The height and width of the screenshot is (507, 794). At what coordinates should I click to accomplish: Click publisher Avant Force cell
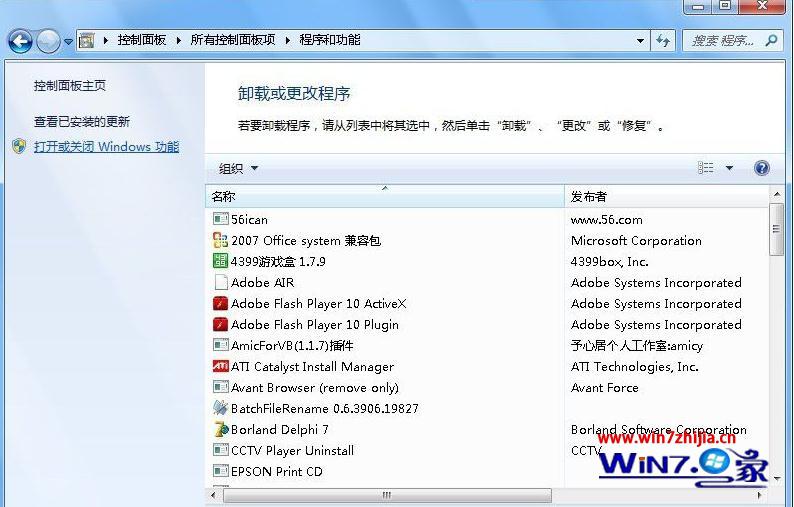(605, 388)
